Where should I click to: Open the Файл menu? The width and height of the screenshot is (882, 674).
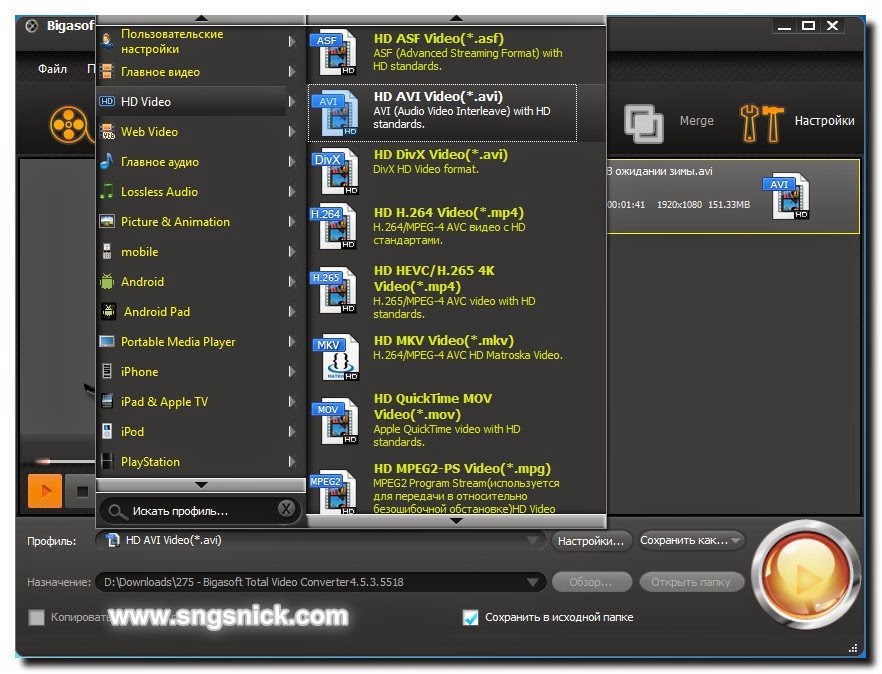52,69
